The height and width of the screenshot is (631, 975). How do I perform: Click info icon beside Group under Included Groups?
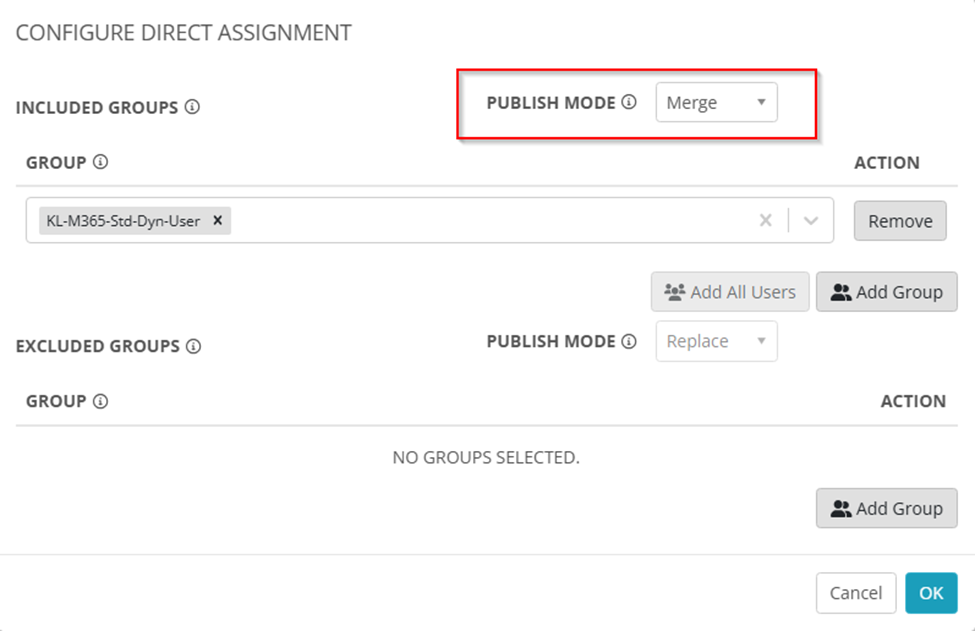tap(100, 162)
